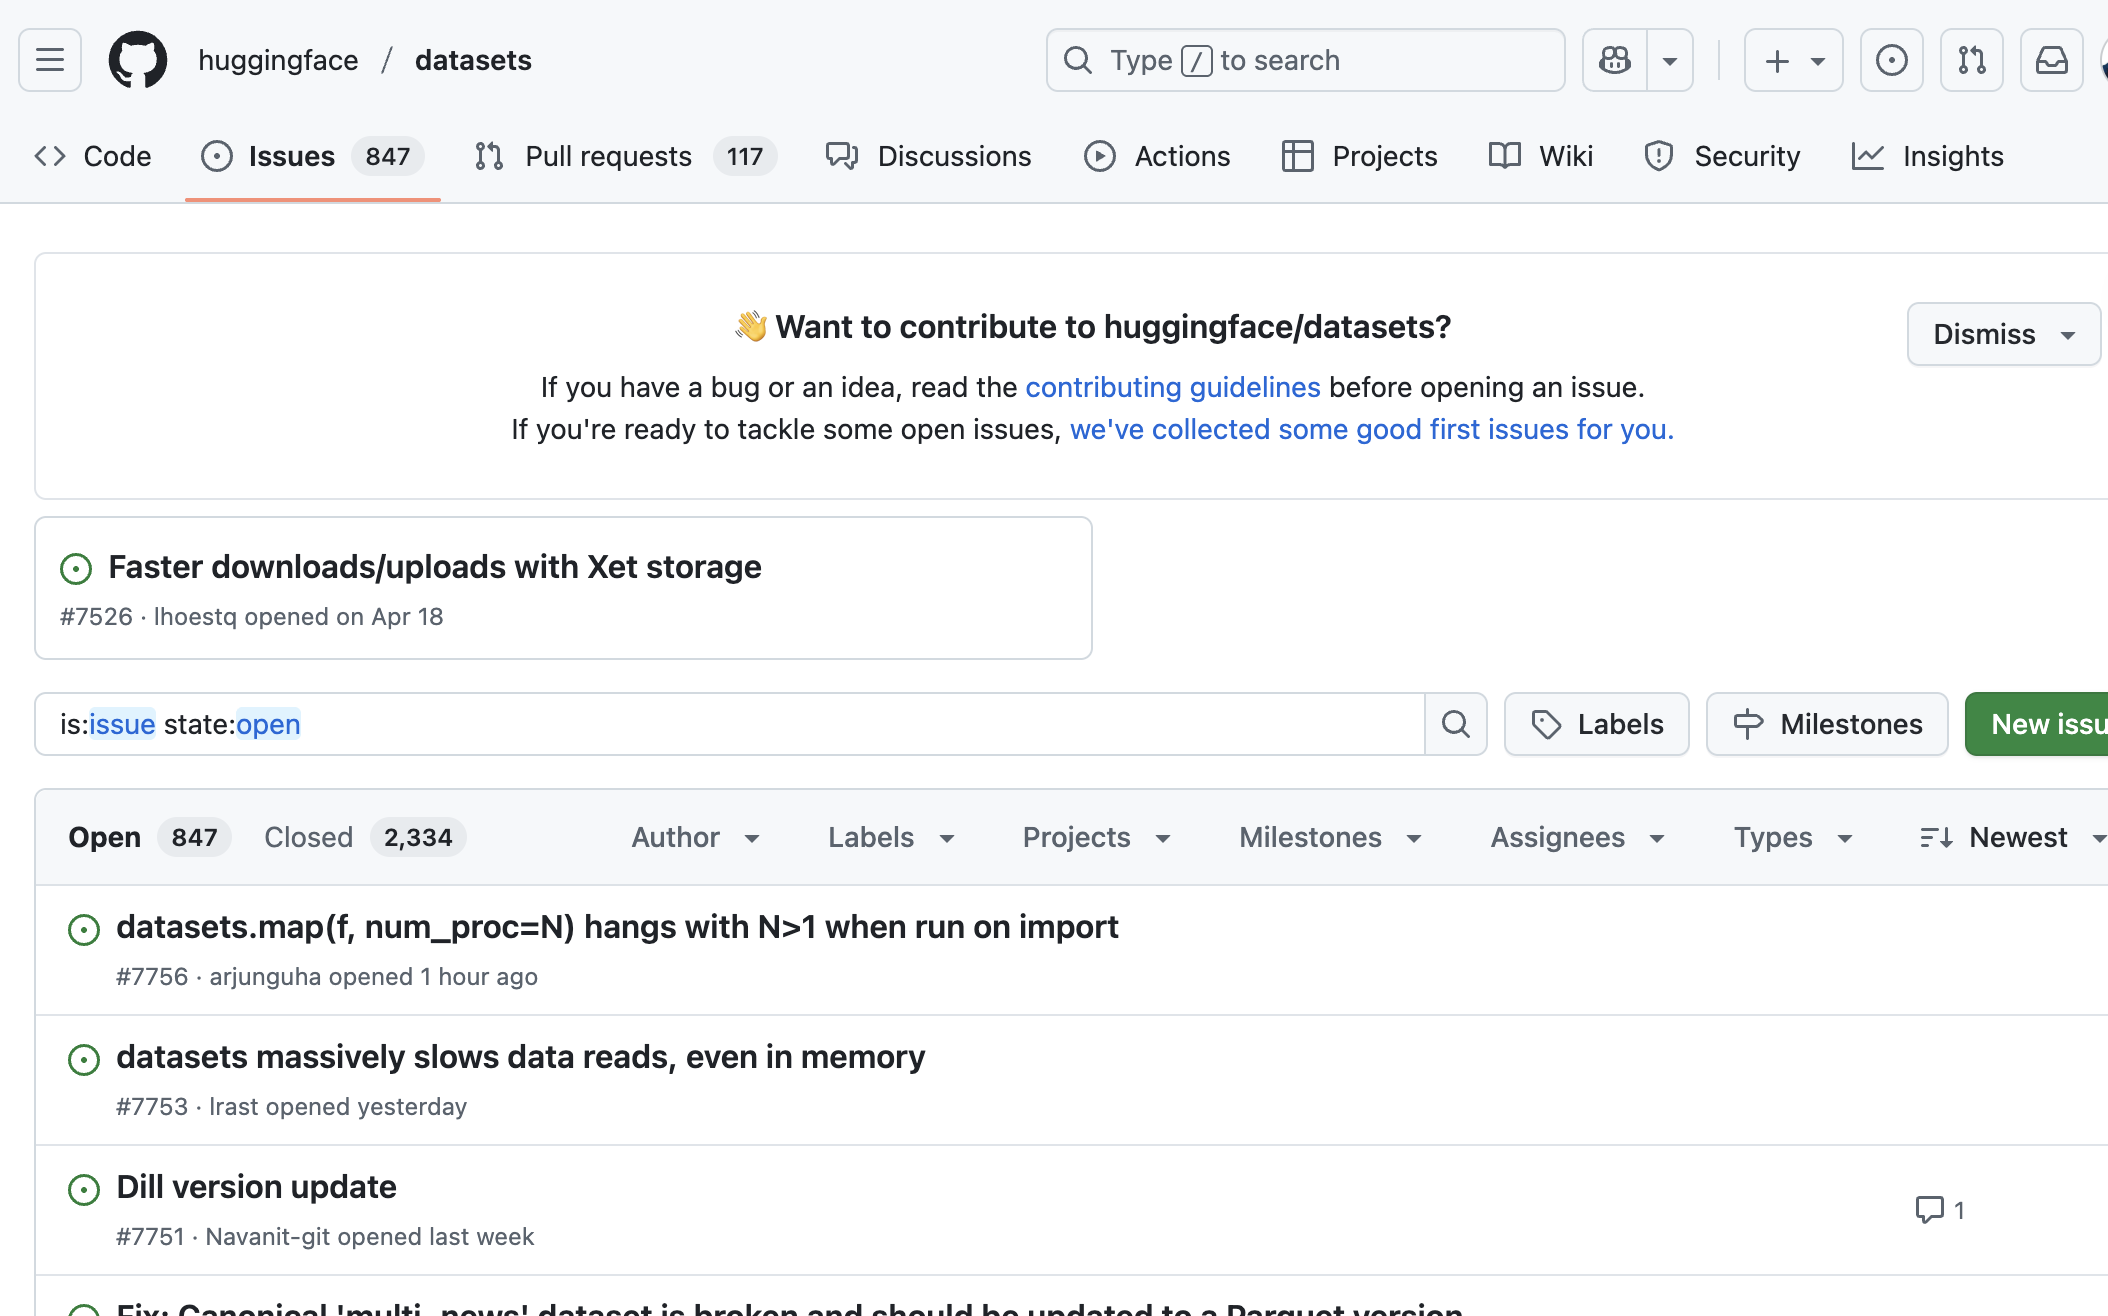
Task: Open the Author filter dropdown
Action: pos(696,837)
